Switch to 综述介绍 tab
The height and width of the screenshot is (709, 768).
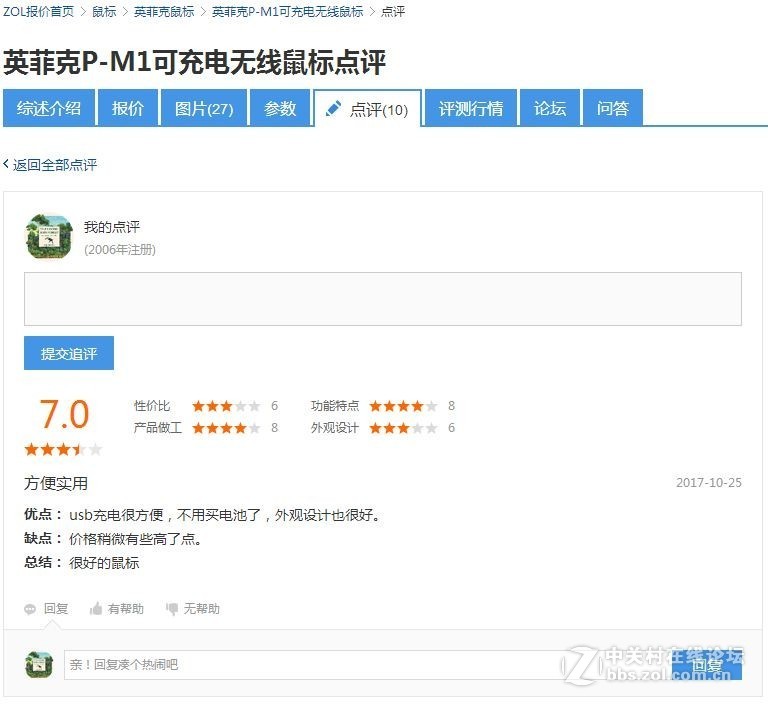(48, 108)
